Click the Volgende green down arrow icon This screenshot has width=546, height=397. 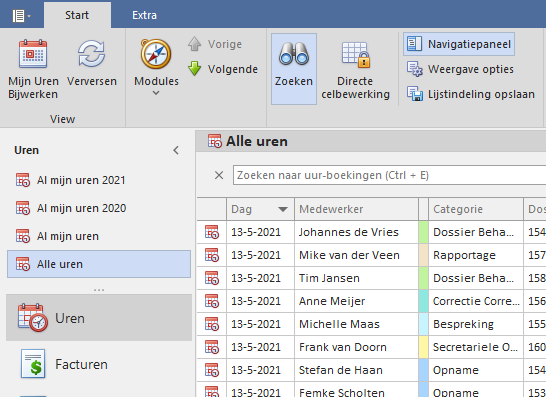[x=195, y=69]
